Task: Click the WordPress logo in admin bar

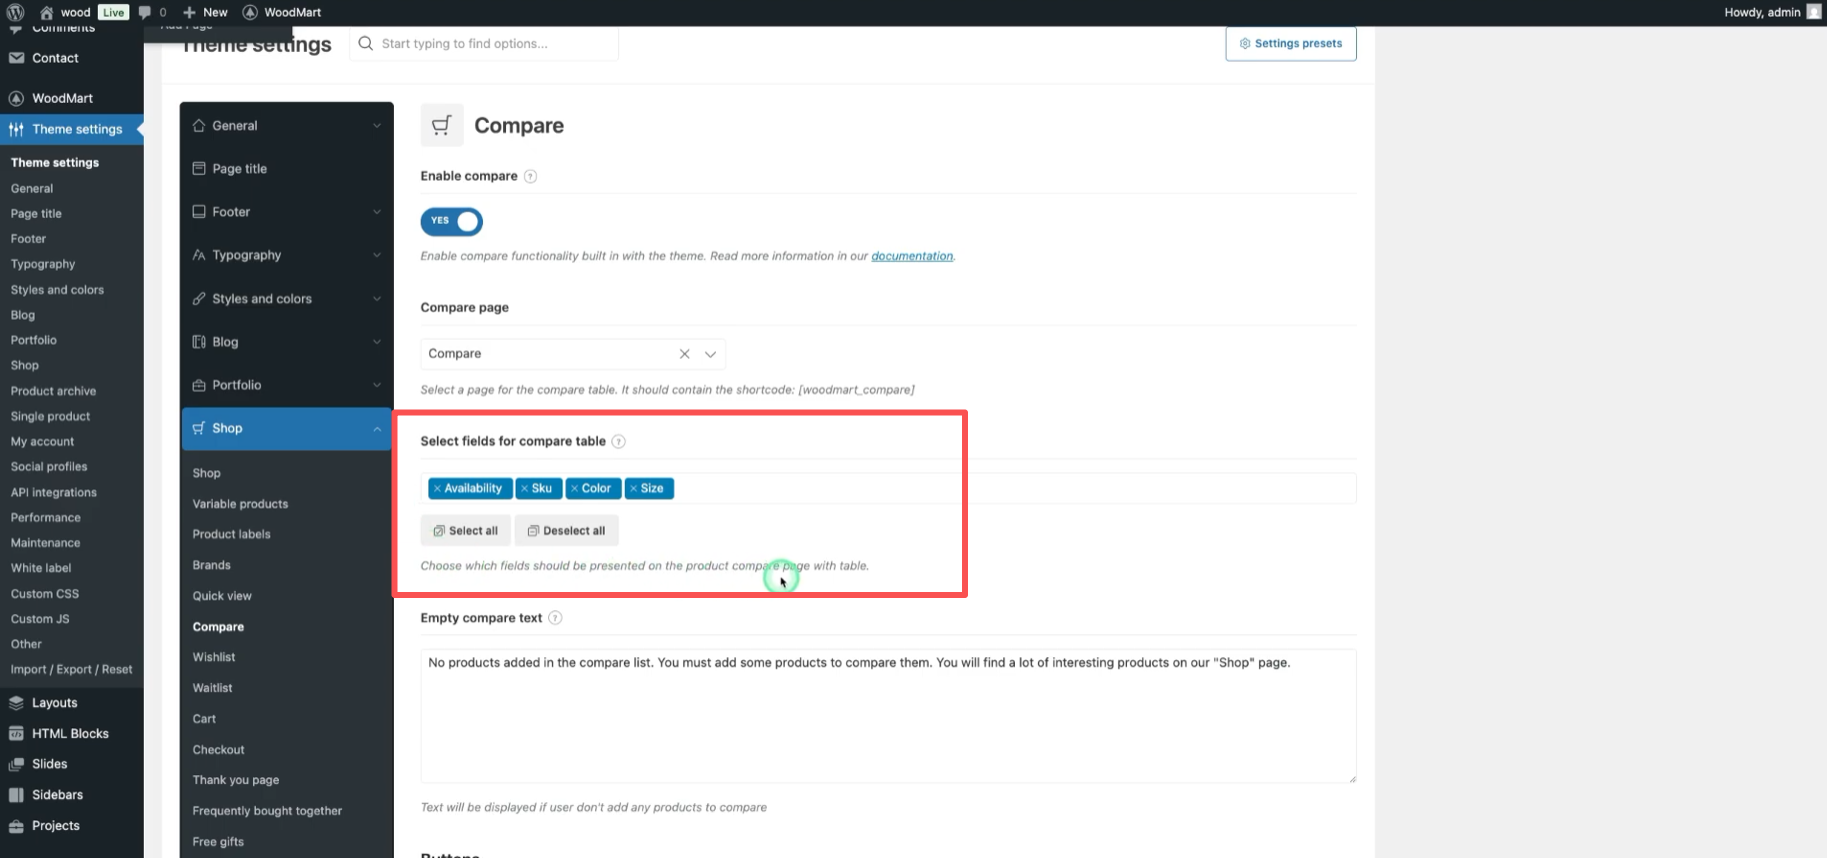Action: tap(15, 12)
